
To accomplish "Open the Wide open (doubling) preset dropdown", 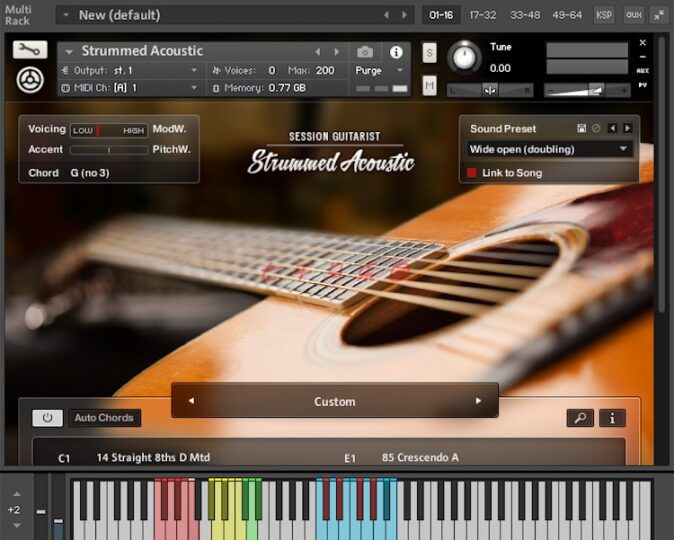I will pos(549,149).
